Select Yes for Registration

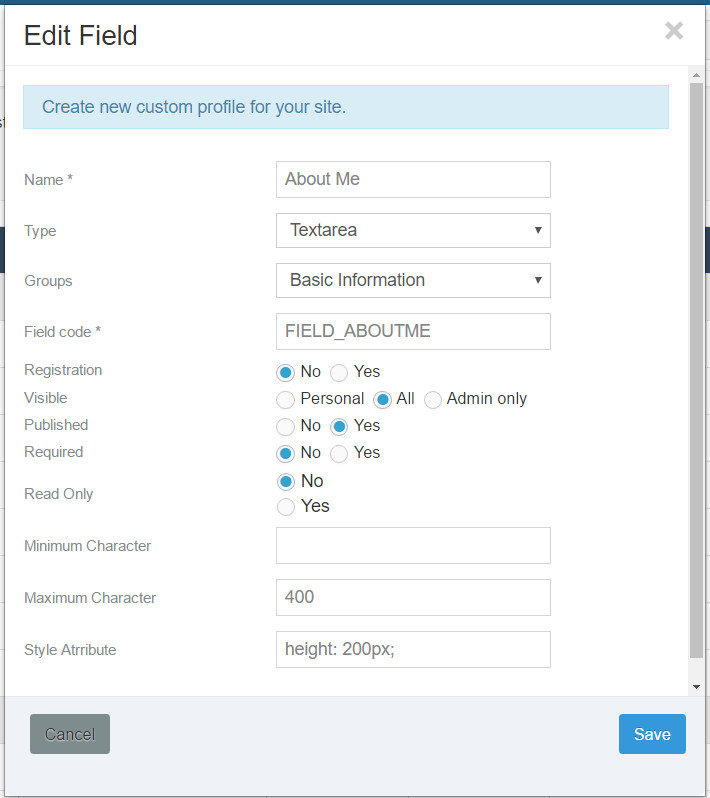click(338, 373)
